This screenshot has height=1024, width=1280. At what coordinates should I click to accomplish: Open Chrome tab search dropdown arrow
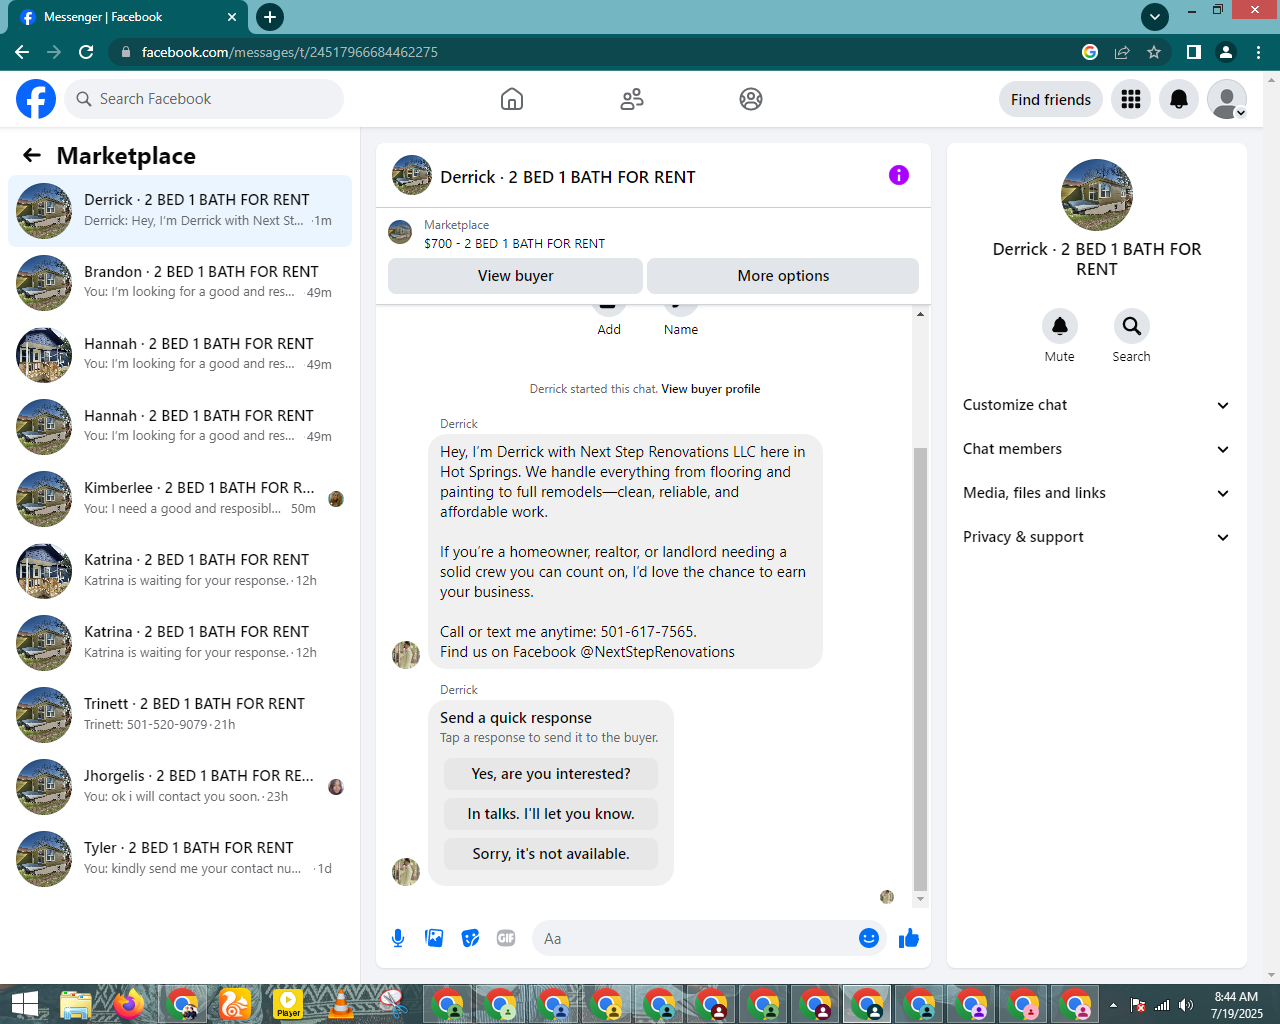click(x=1155, y=16)
